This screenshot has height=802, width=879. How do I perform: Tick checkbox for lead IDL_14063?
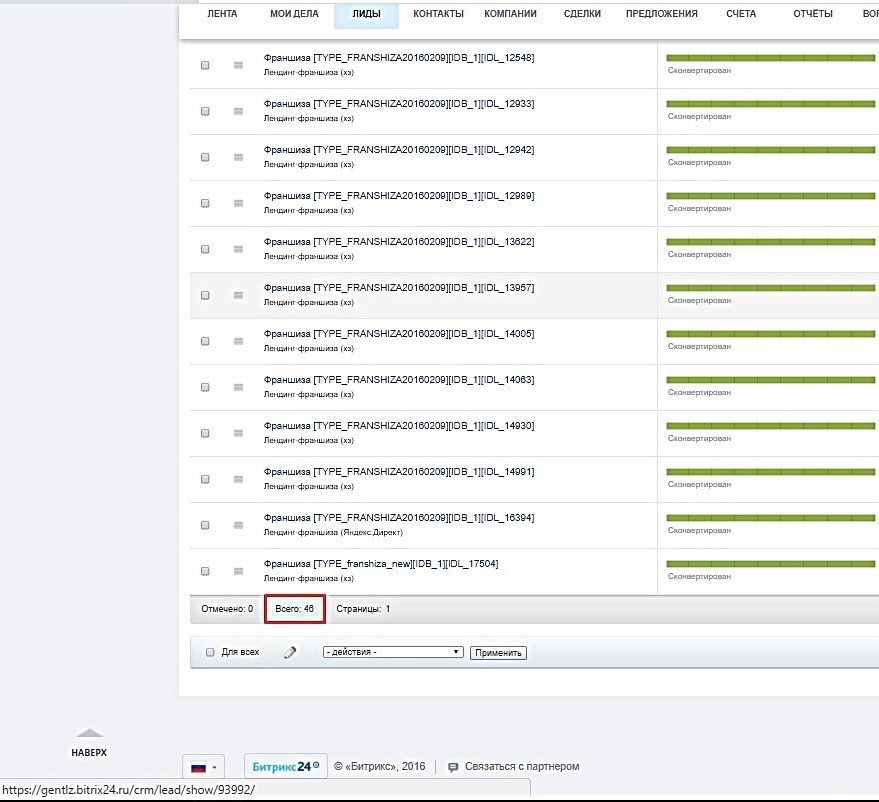pyautogui.click(x=205, y=387)
